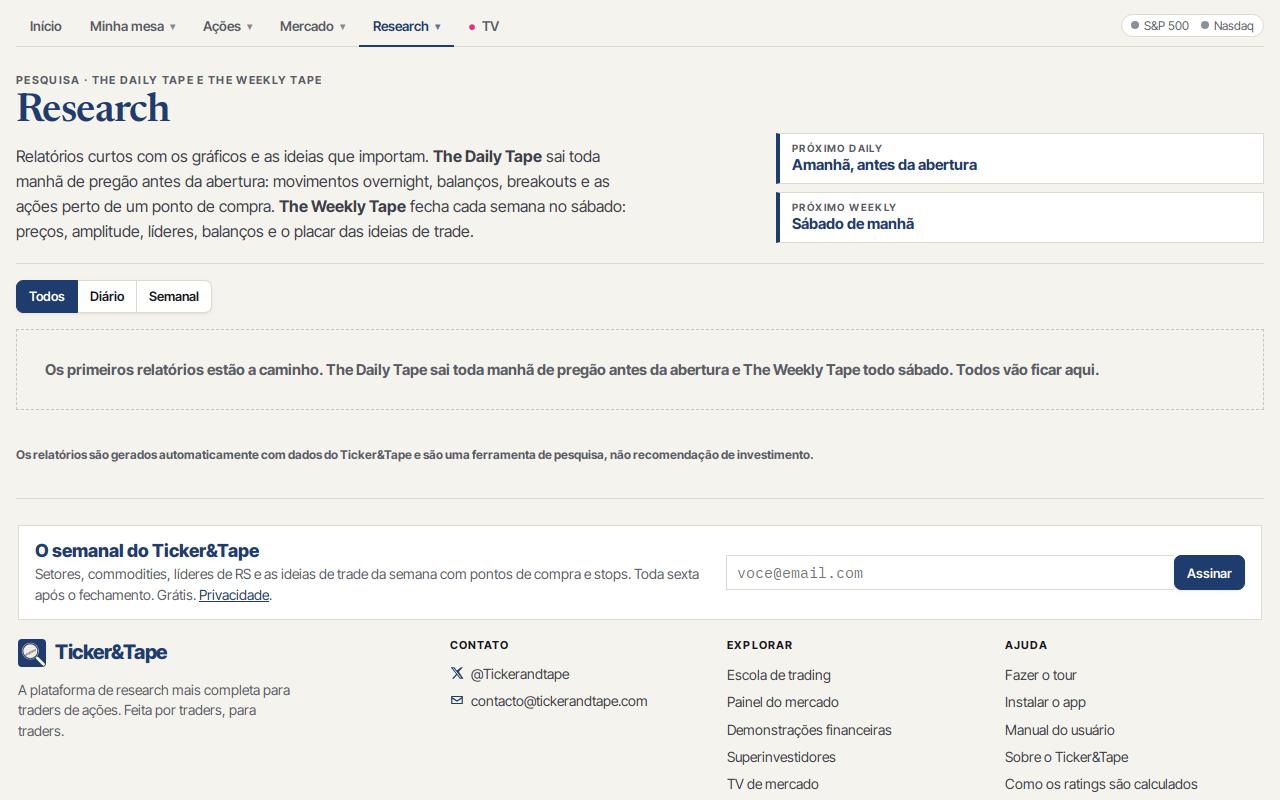Click the X (Twitter) icon for @Tickerandtape
Screen dimensions: 1280x800
point(457,674)
